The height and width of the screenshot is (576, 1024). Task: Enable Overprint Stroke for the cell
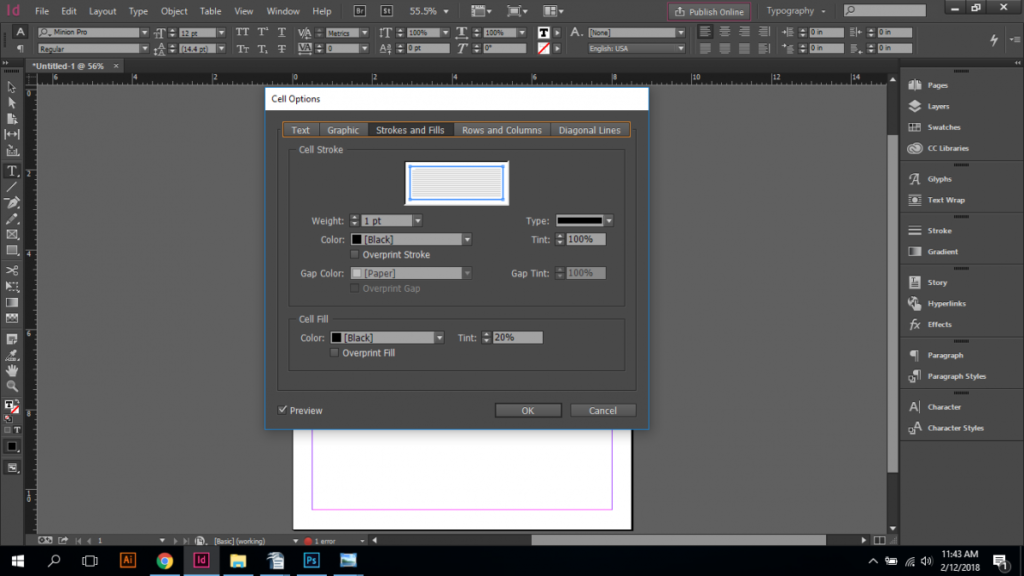[x=355, y=254]
